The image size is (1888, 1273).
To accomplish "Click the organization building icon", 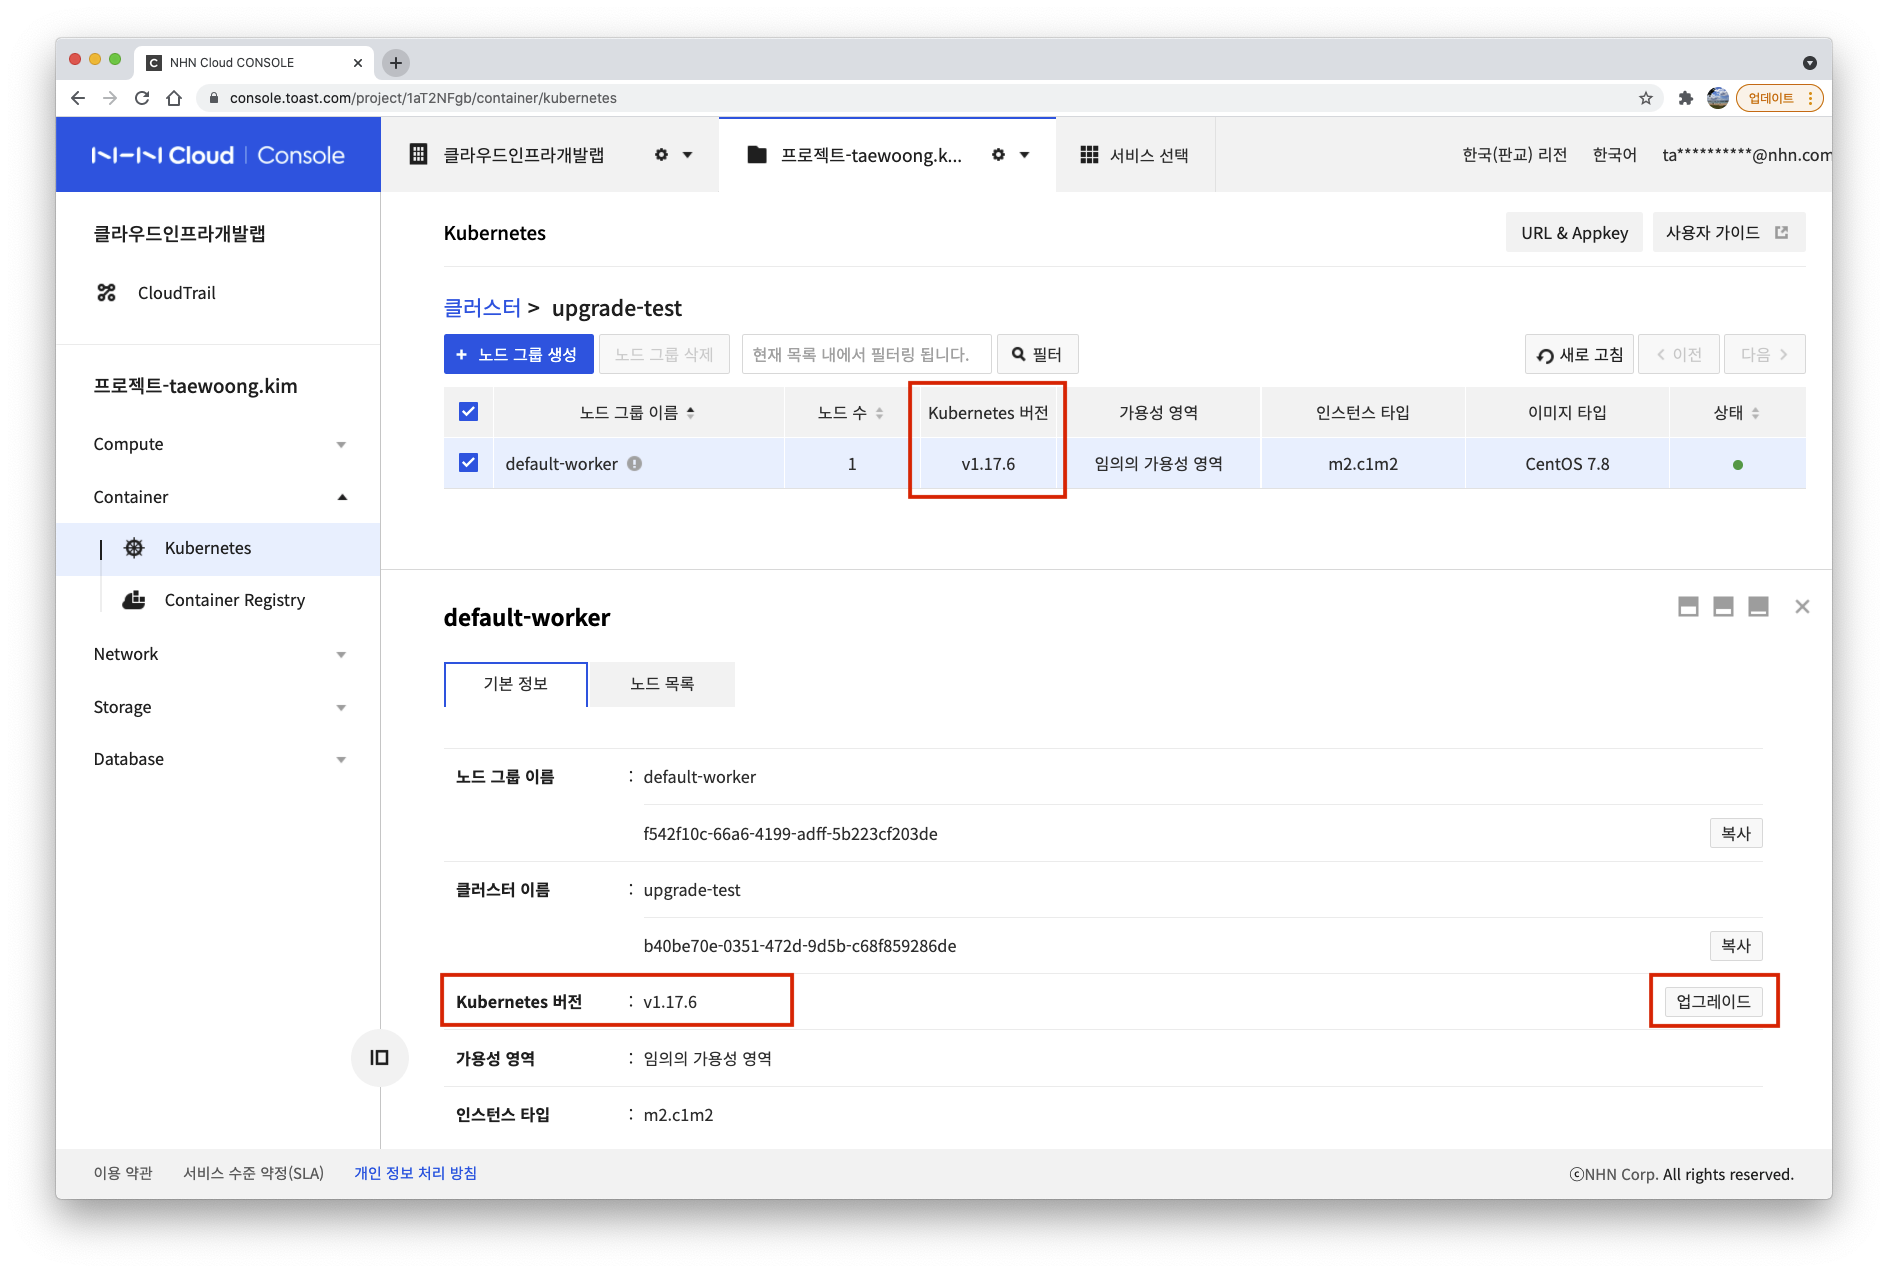I will coord(419,154).
